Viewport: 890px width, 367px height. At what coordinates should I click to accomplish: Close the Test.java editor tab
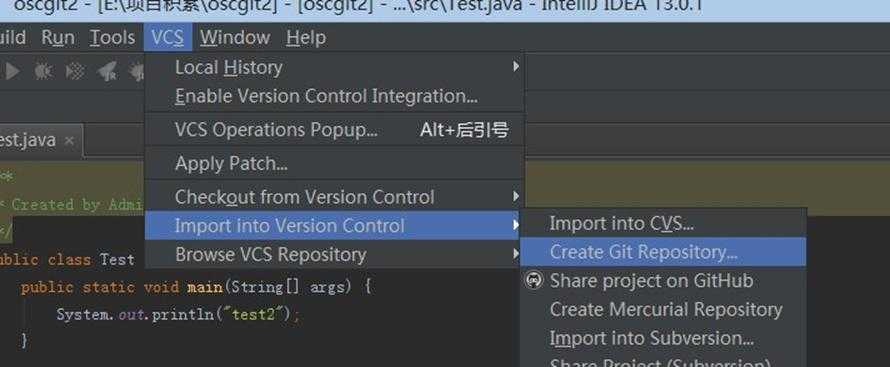coord(69,140)
